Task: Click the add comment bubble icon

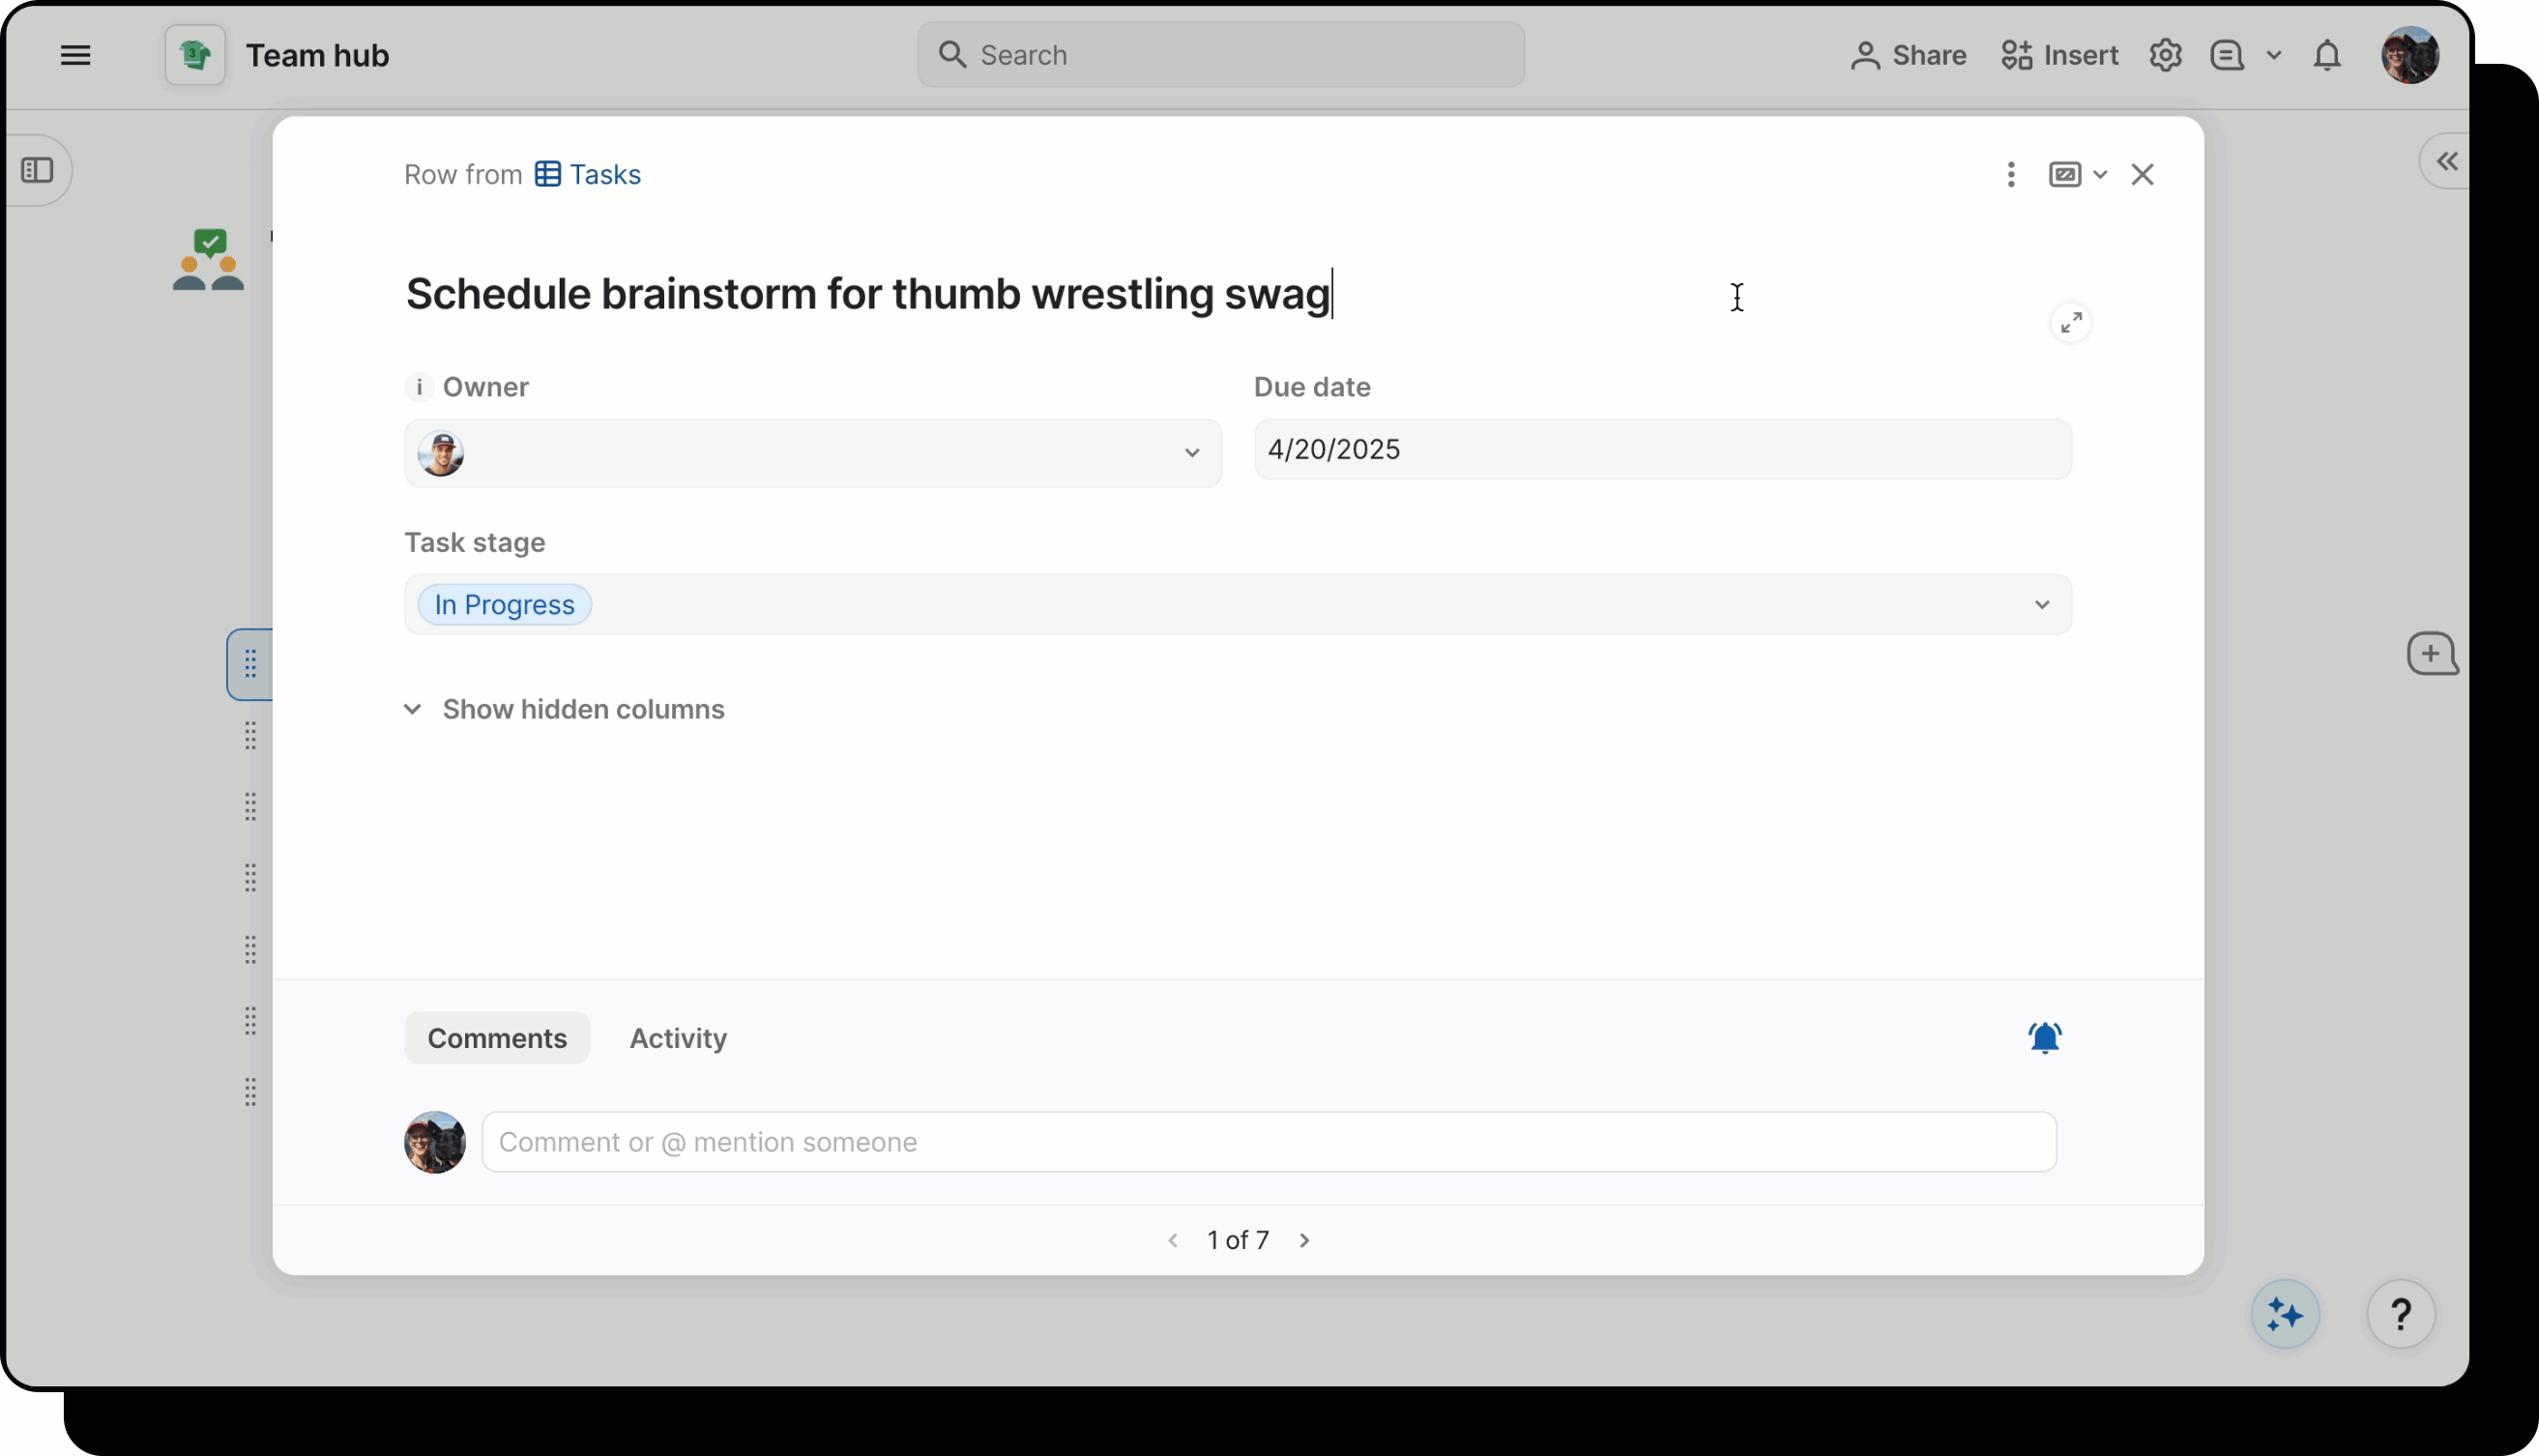Action: [x=2431, y=654]
